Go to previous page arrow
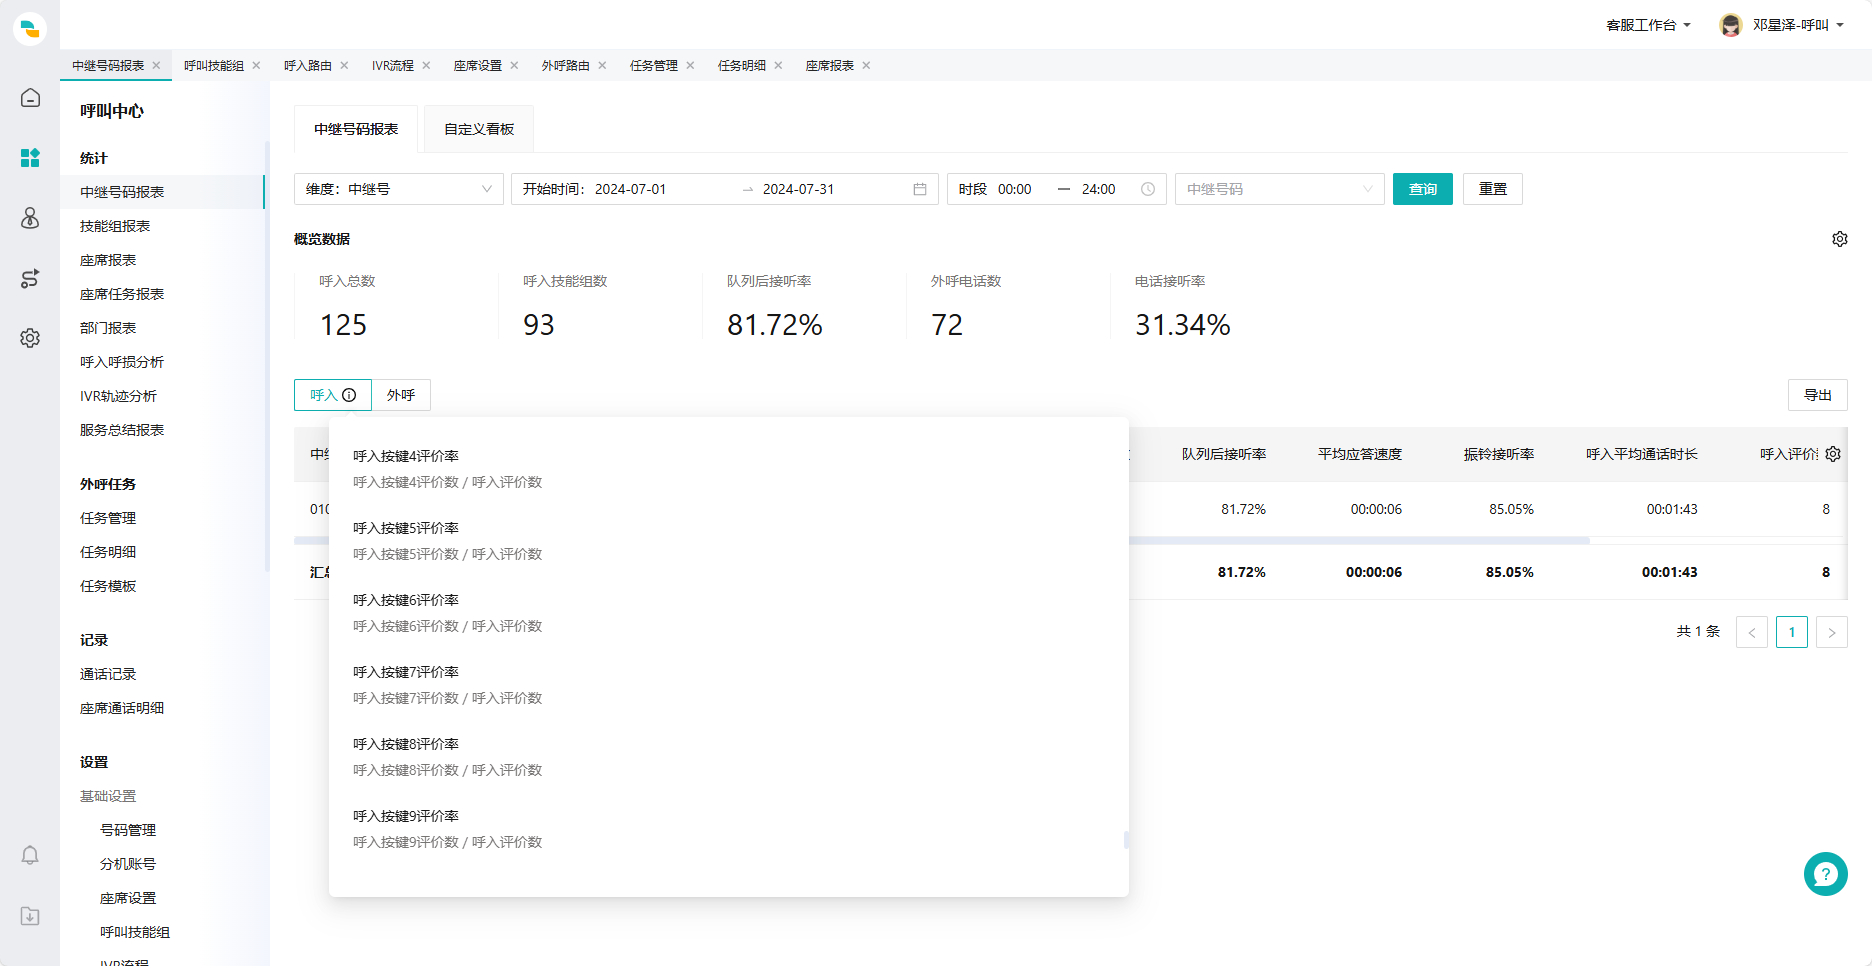Screen dimensions: 1872x966 click(x=1752, y=632)
